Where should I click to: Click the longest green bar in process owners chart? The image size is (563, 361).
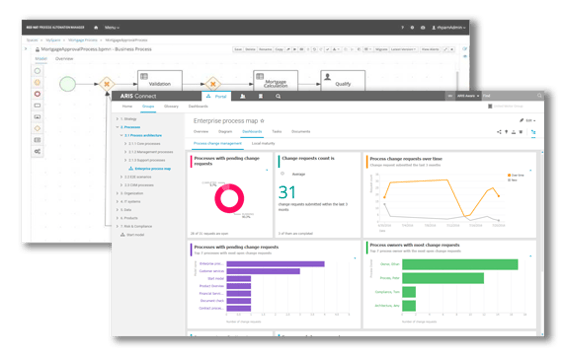point(460,264)
